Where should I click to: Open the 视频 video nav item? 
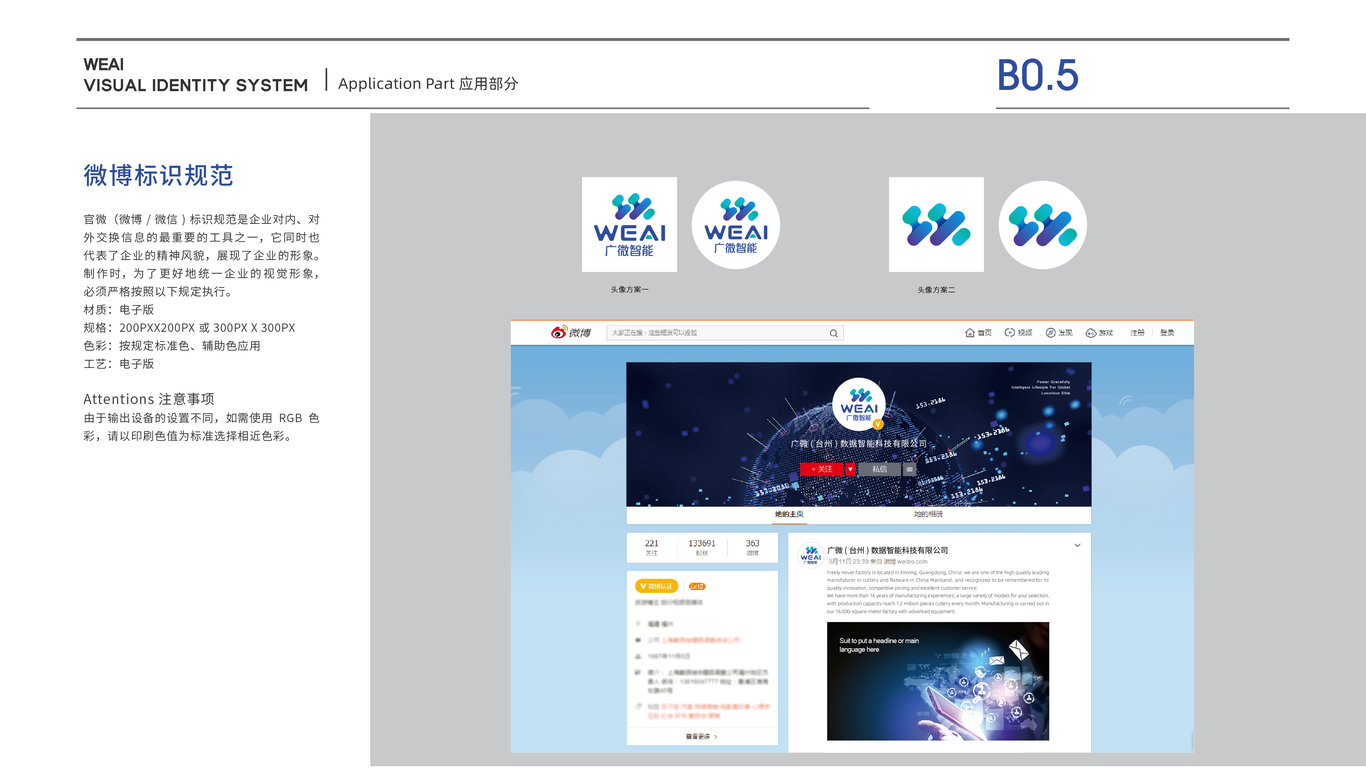[1018, 333]
